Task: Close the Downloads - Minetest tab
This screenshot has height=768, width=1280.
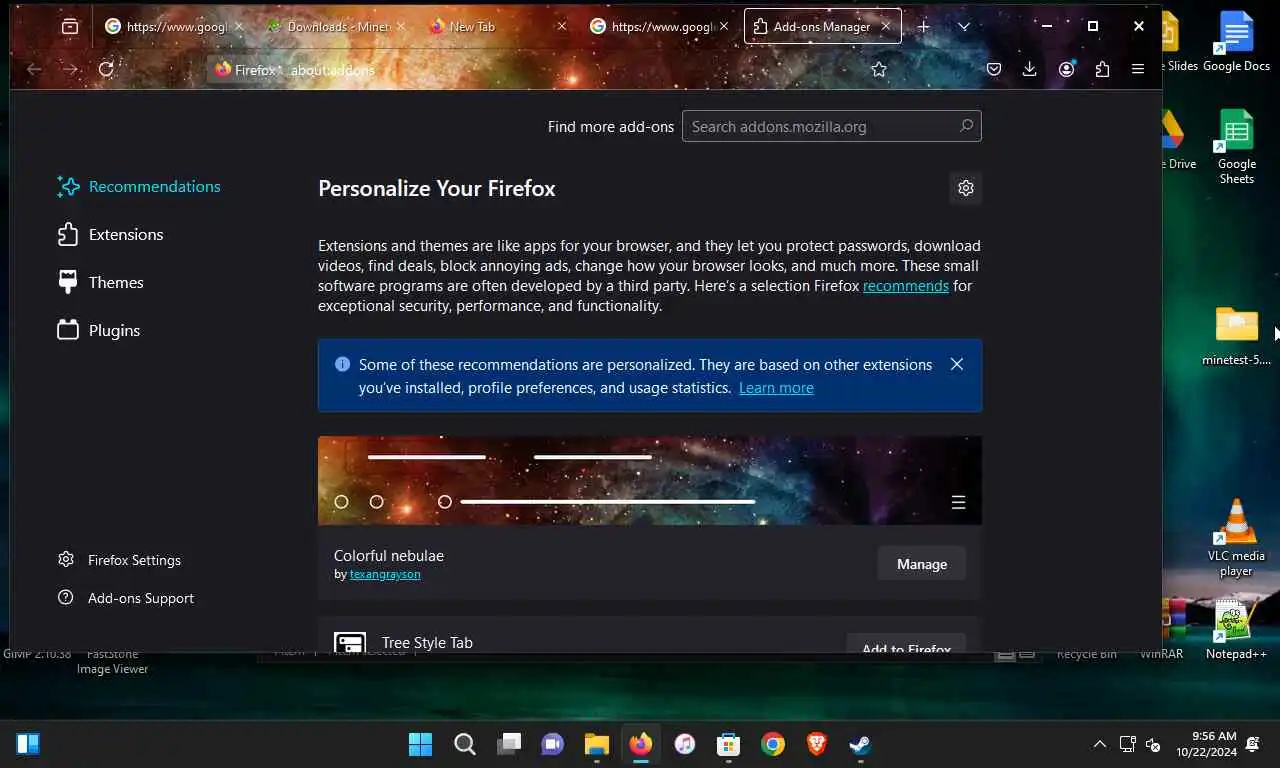Action: coord(400,27)
